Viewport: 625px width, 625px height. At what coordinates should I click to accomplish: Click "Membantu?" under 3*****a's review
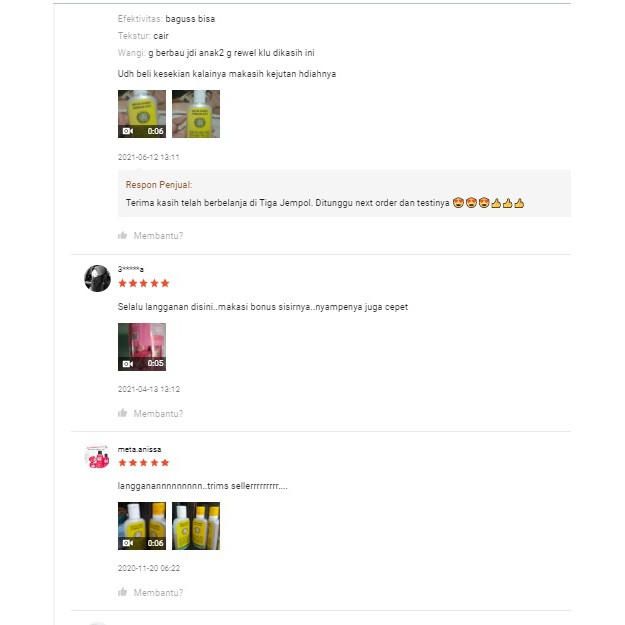click(158, 413)
